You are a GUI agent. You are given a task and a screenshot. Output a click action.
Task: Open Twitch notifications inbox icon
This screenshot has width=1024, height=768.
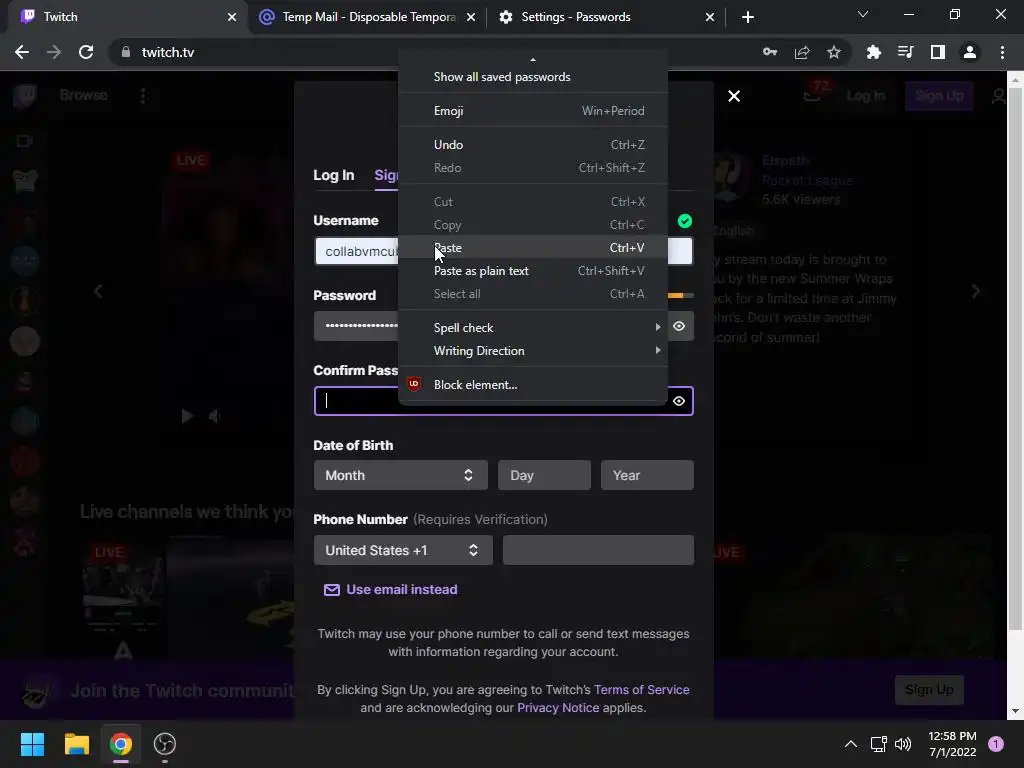click(x=812, y=96)
